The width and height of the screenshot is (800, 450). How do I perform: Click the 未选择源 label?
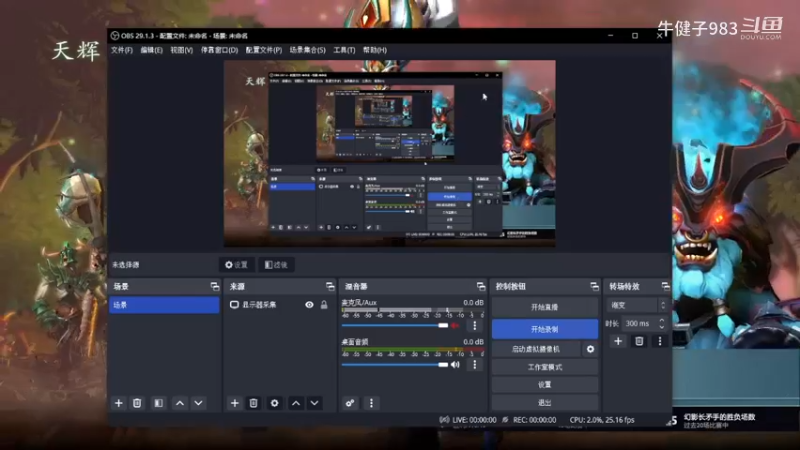coord(126,265)
